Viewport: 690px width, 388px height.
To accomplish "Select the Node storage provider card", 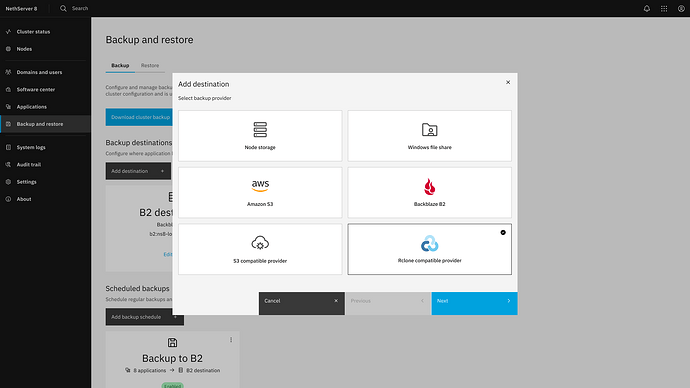I will (x=260, y=135).
